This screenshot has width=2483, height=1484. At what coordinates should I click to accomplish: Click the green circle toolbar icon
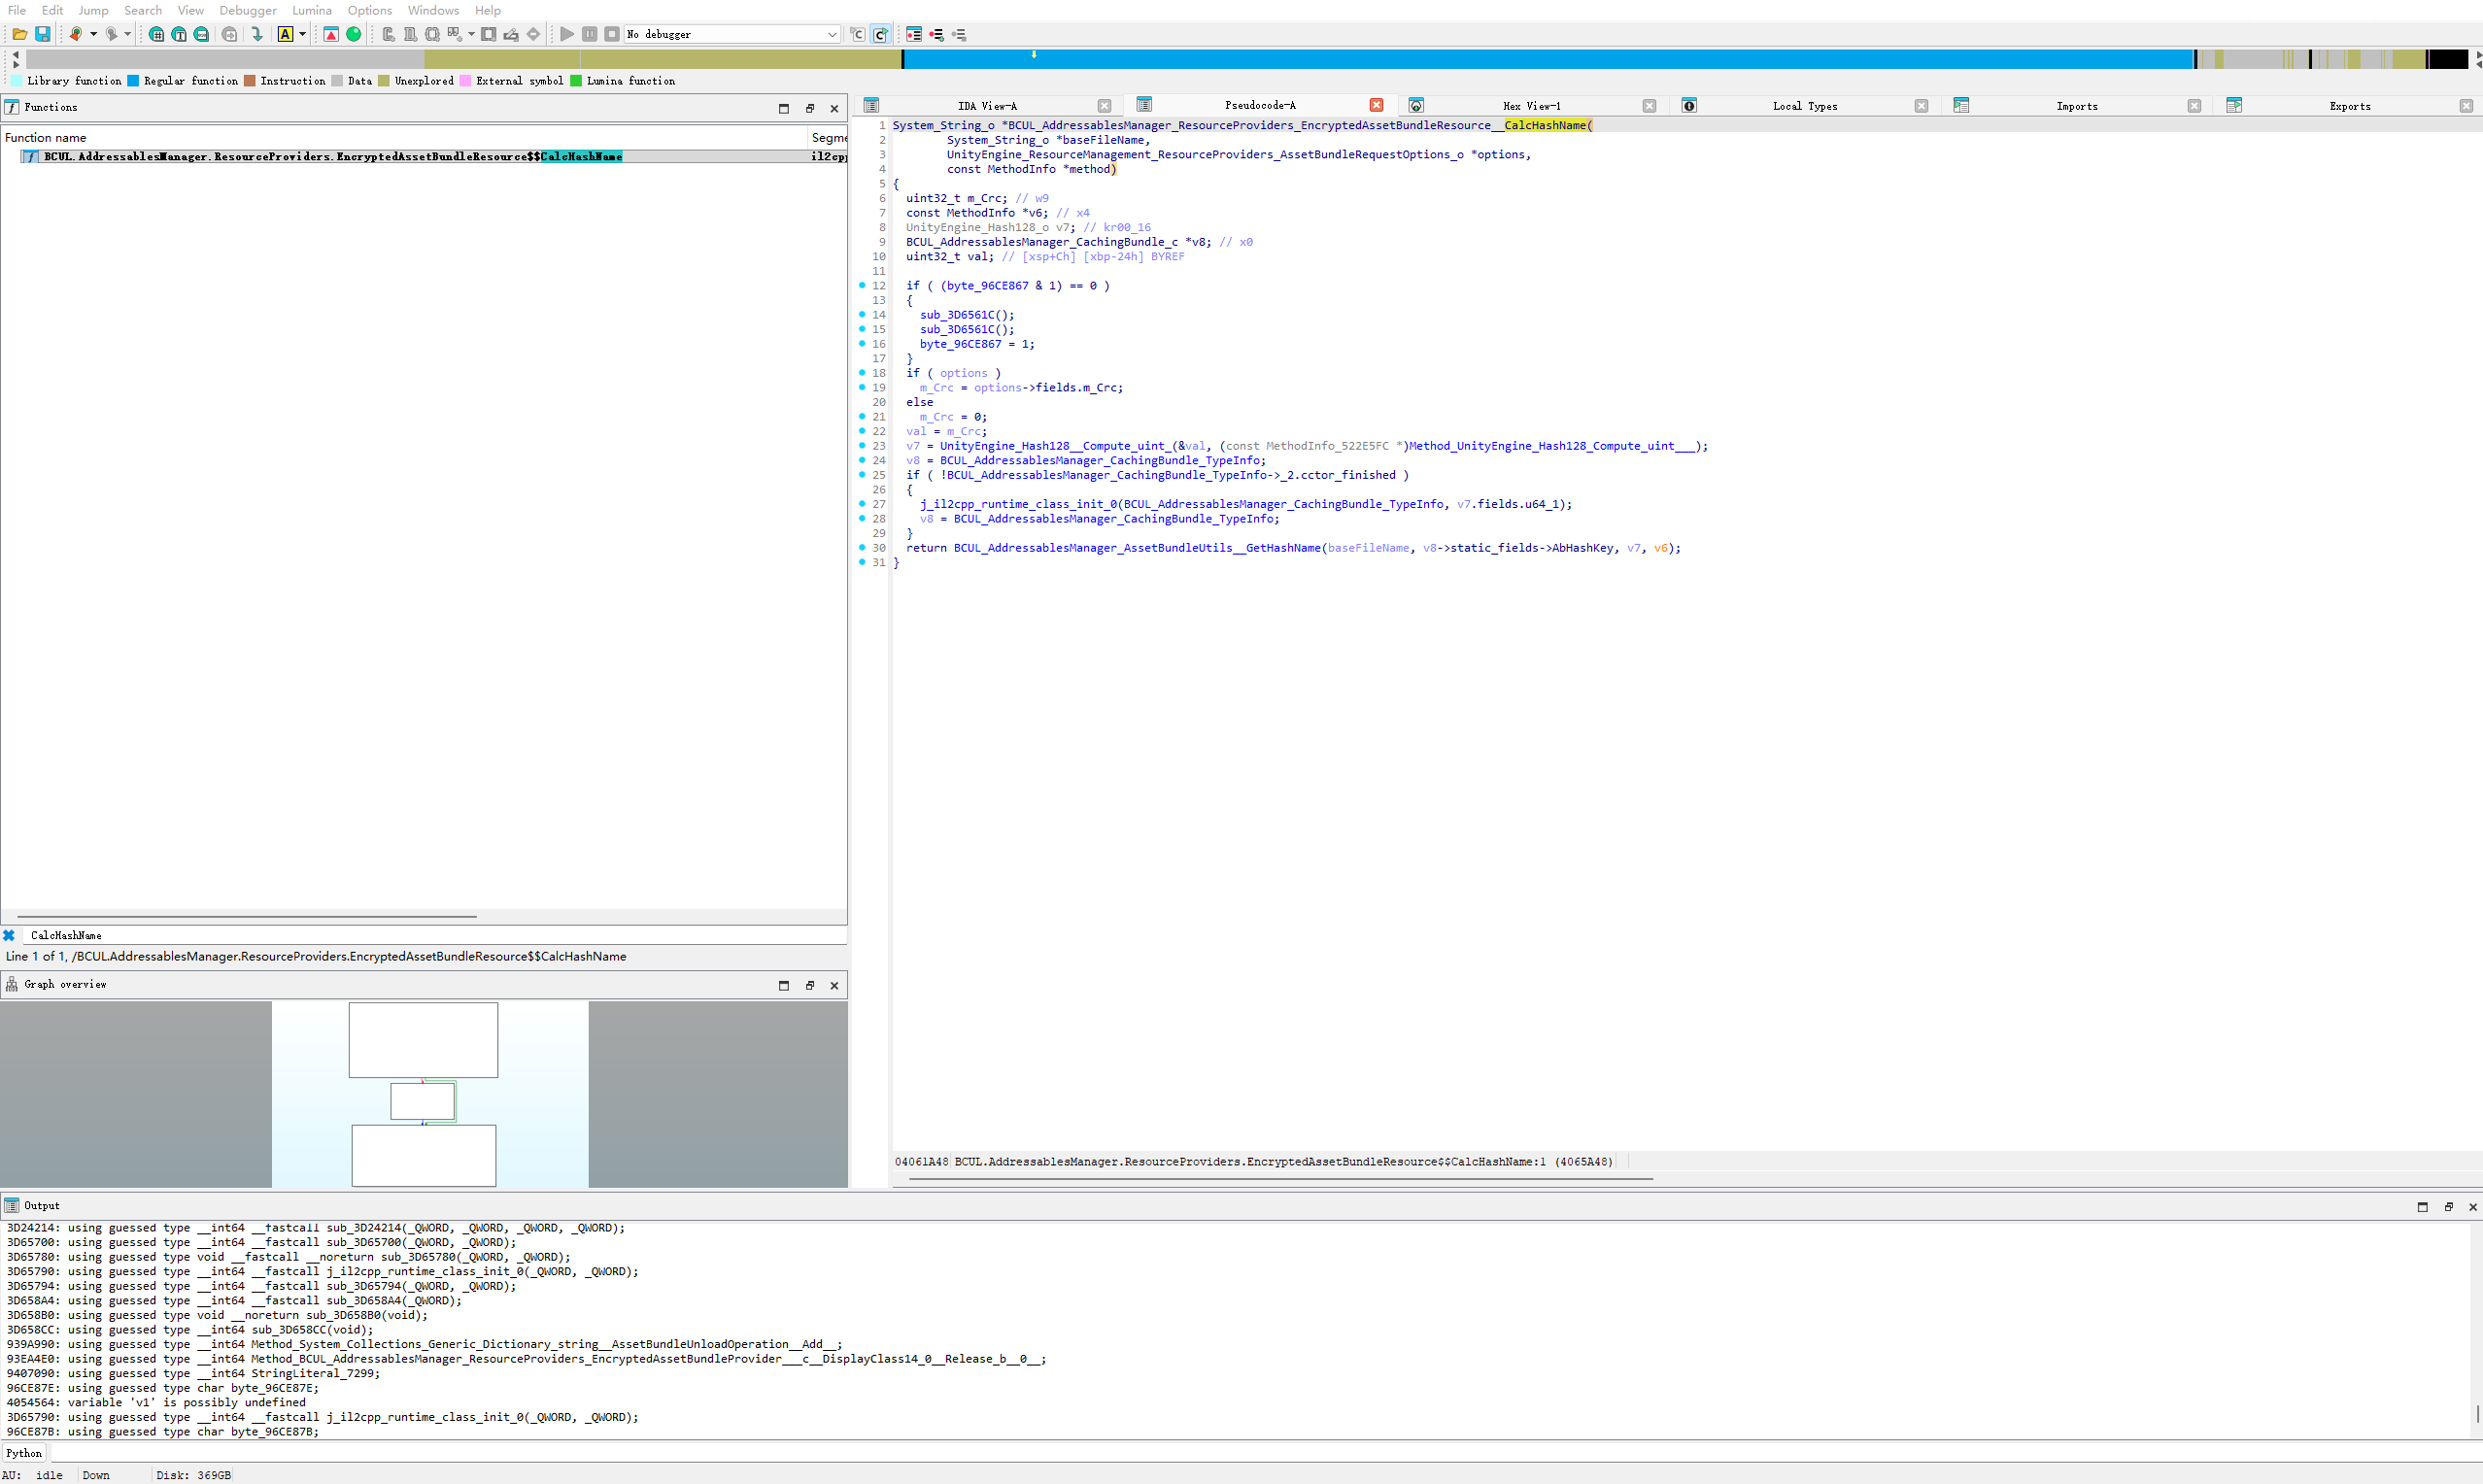(354, 34)
